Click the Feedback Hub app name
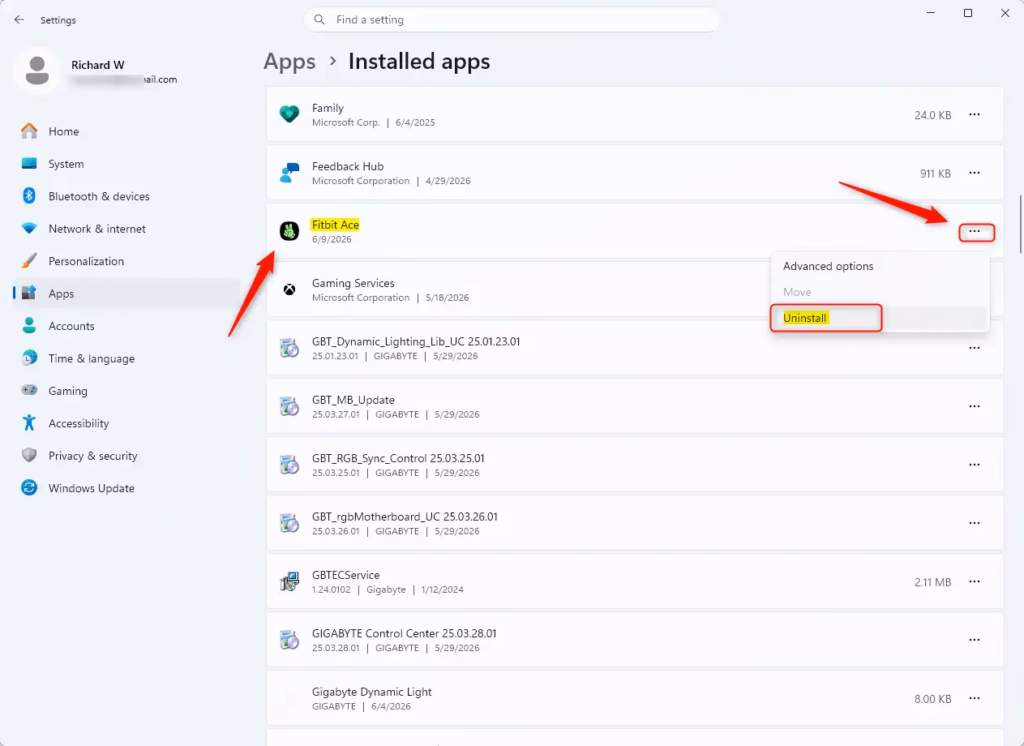The width and height of the screenshot is (1024, 746). click(x=347, y=167)
